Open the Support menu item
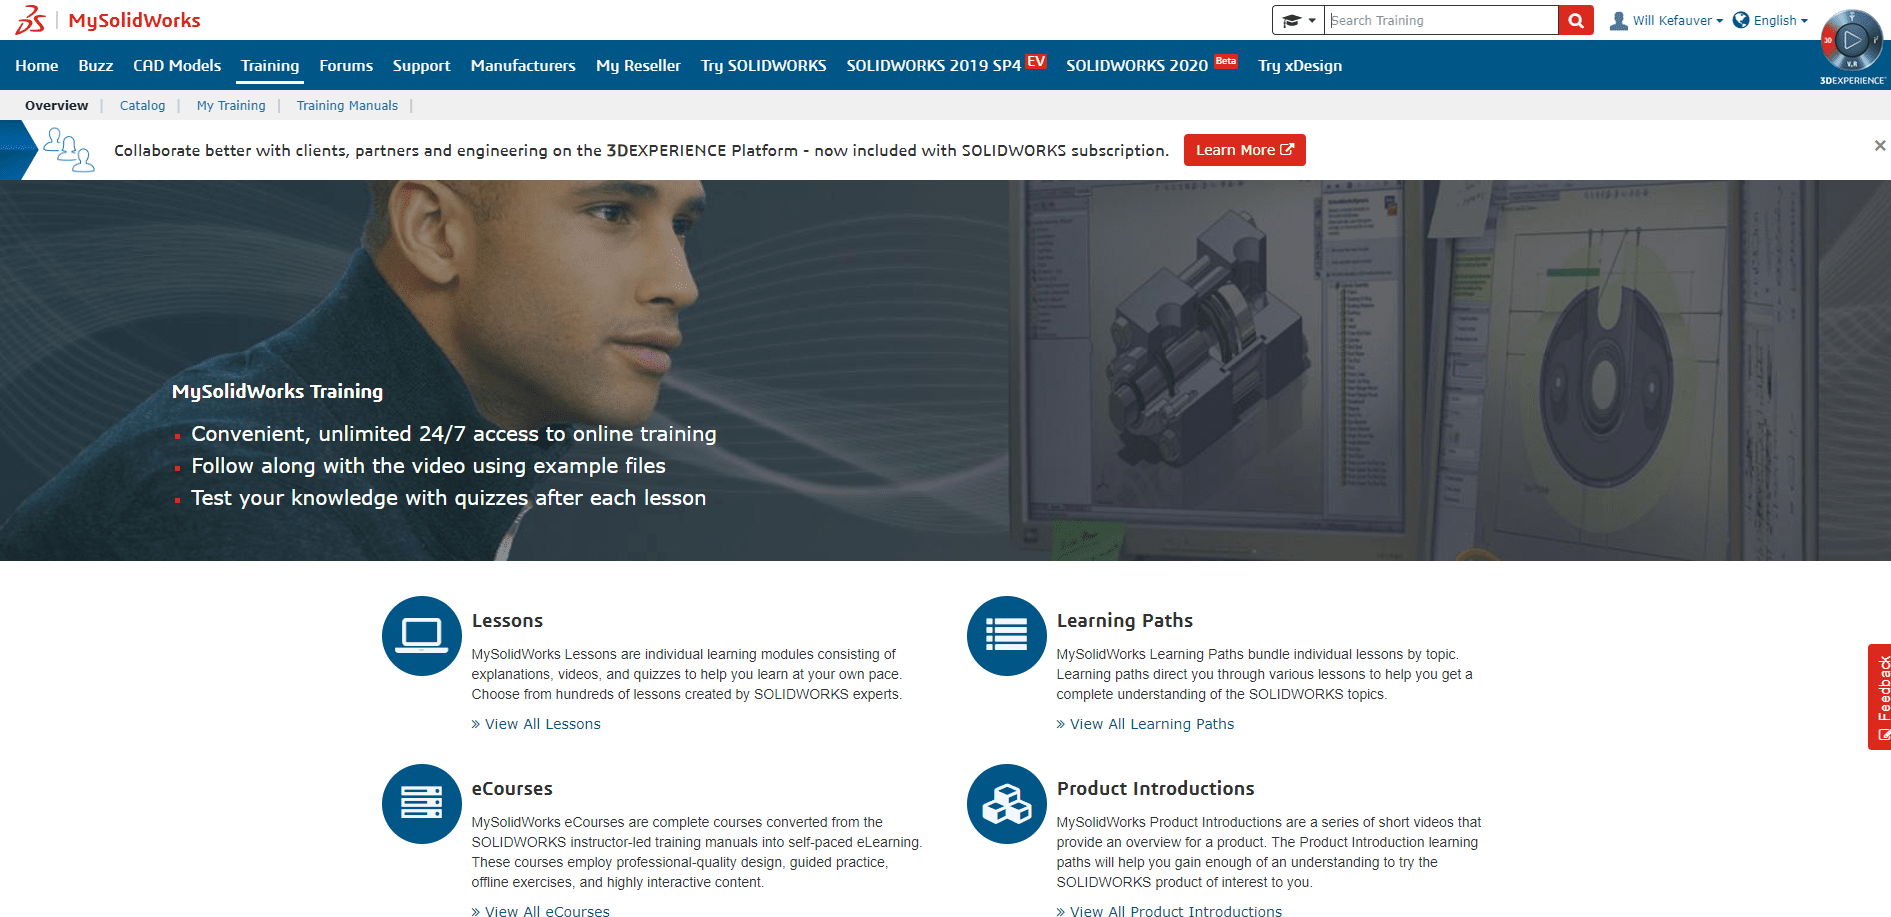The width and height of the screenshot is (1891, 917). point(421,66)
